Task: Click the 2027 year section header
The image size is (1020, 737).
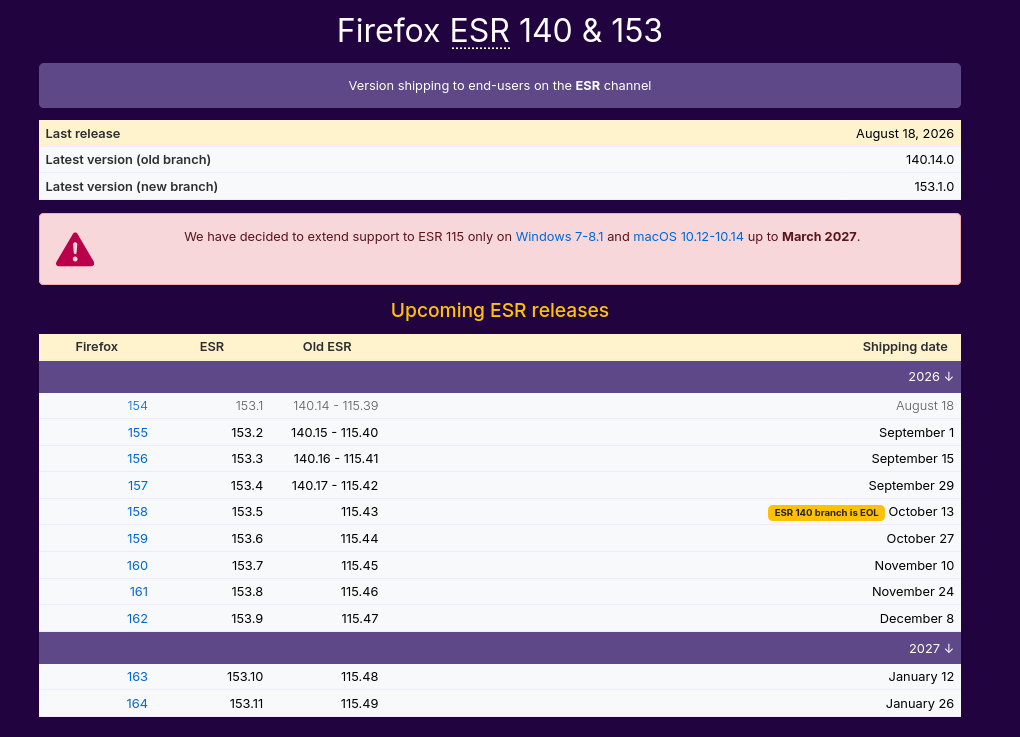Action: [x=500, y=649]
